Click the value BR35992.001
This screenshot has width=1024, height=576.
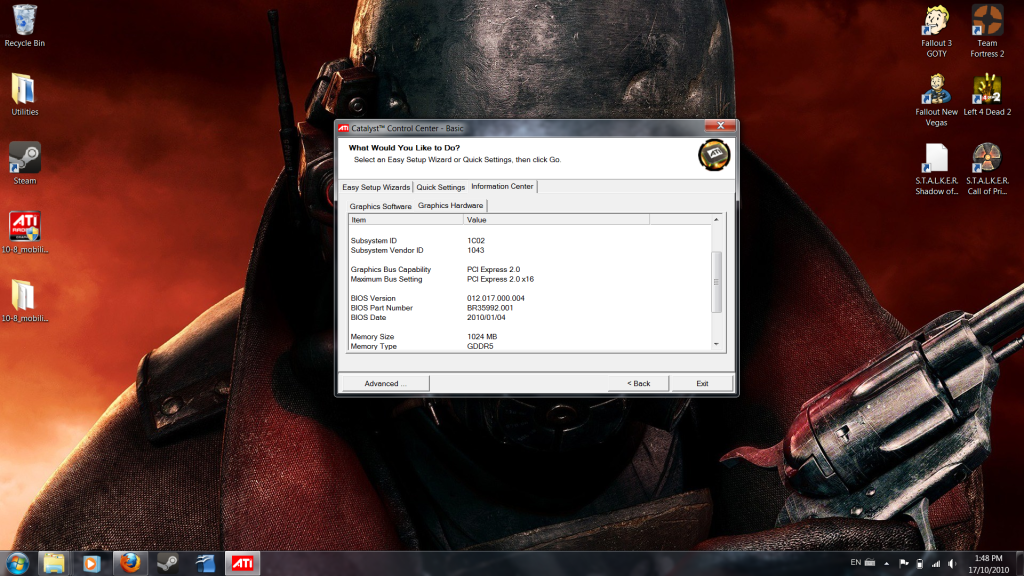click(490, 308)
